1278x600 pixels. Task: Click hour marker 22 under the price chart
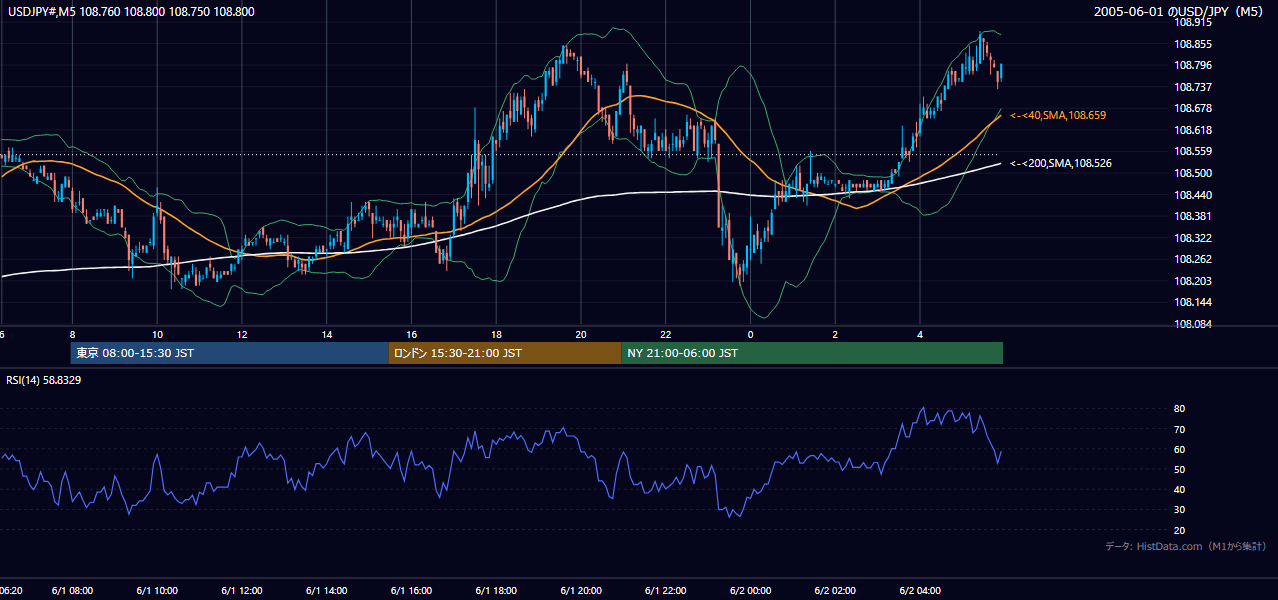(x=666, y=334)
